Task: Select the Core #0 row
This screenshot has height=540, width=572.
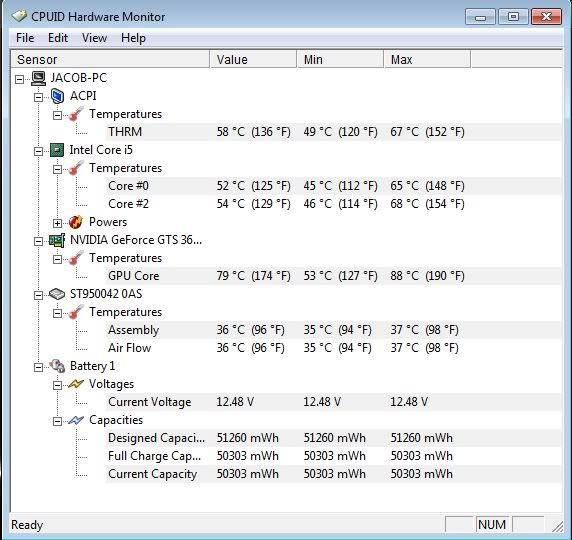Action: click(x=334, y=186)
